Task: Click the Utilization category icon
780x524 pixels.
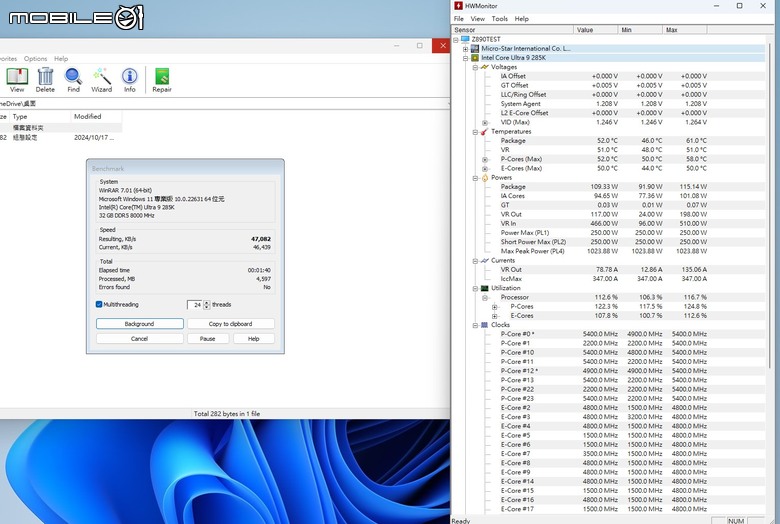Action: (485, 288)
